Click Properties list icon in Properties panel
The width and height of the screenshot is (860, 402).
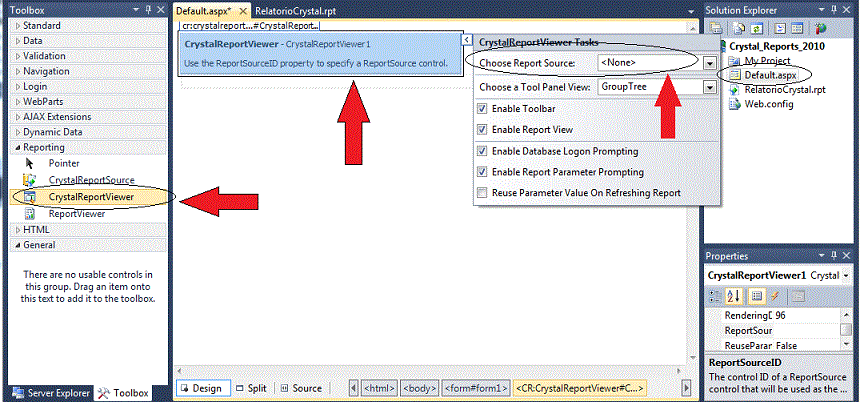coord(757,296)
